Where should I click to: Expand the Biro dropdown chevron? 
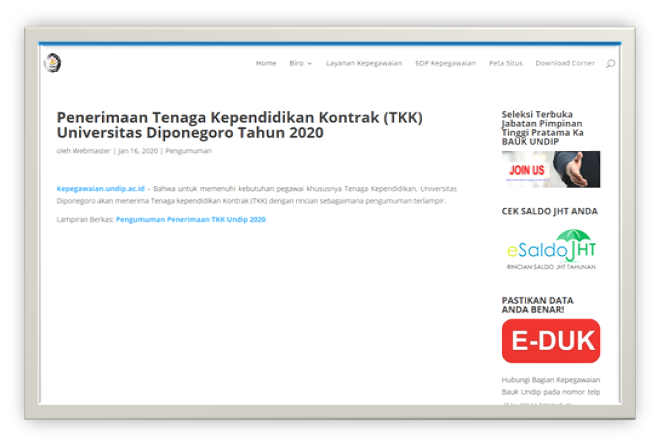pos(309,64)
